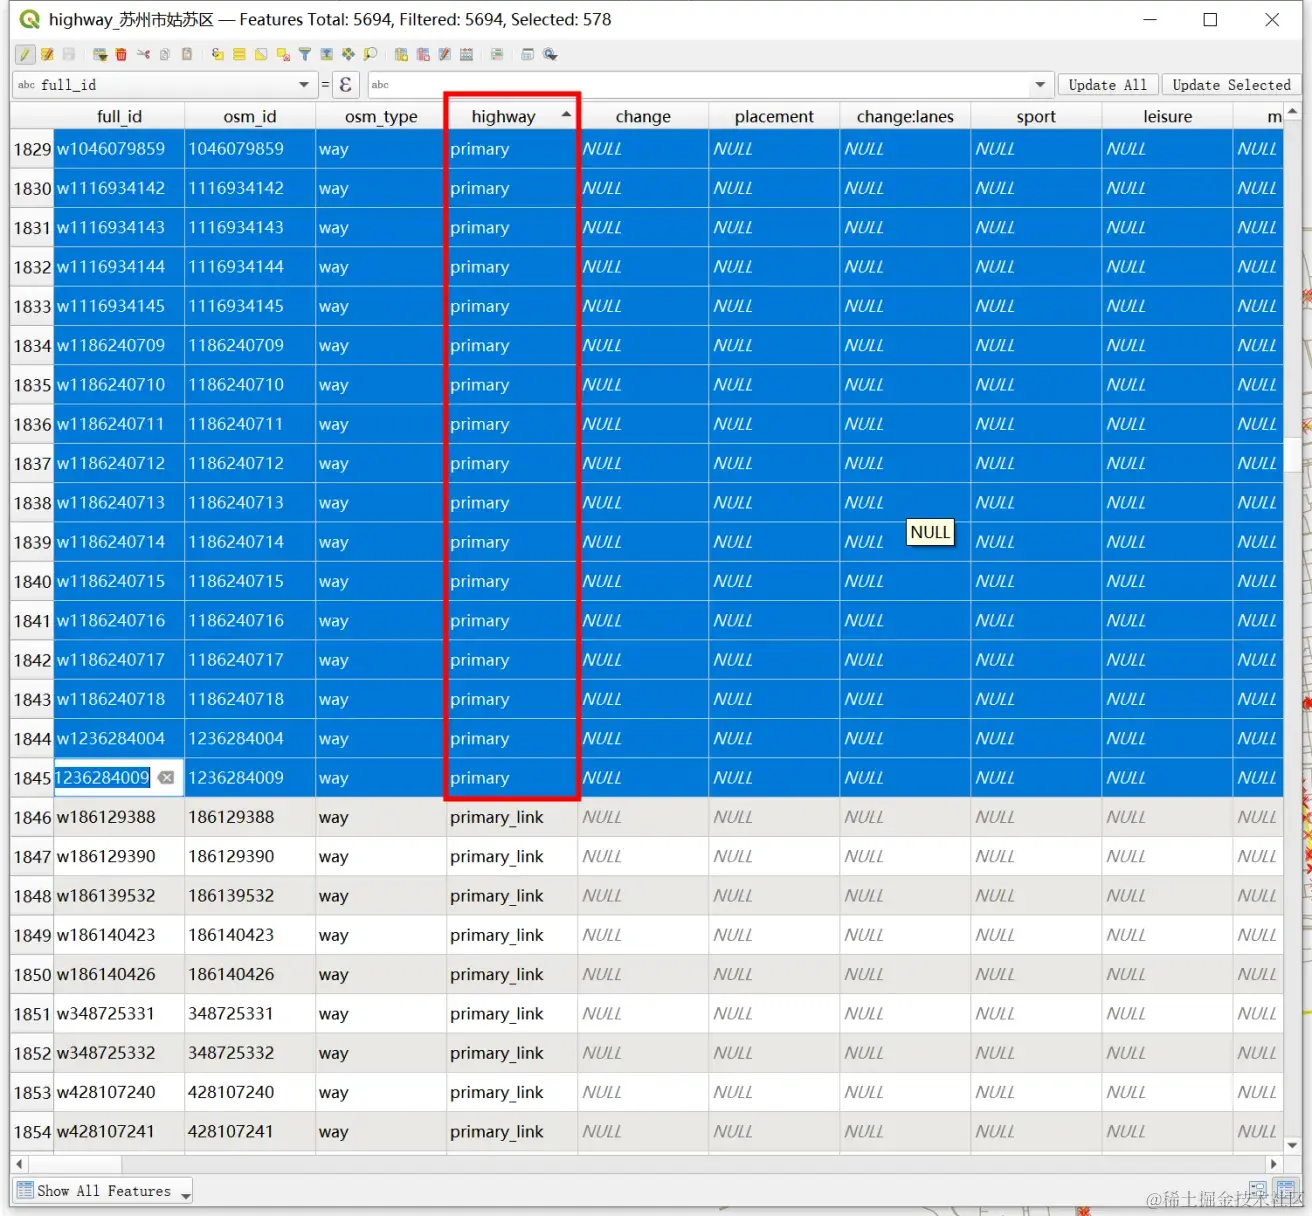Click the table-with-pencil toolbar icon
Image resolution: width=1312 pixels, height=1216 pixels.
(444, 54)
